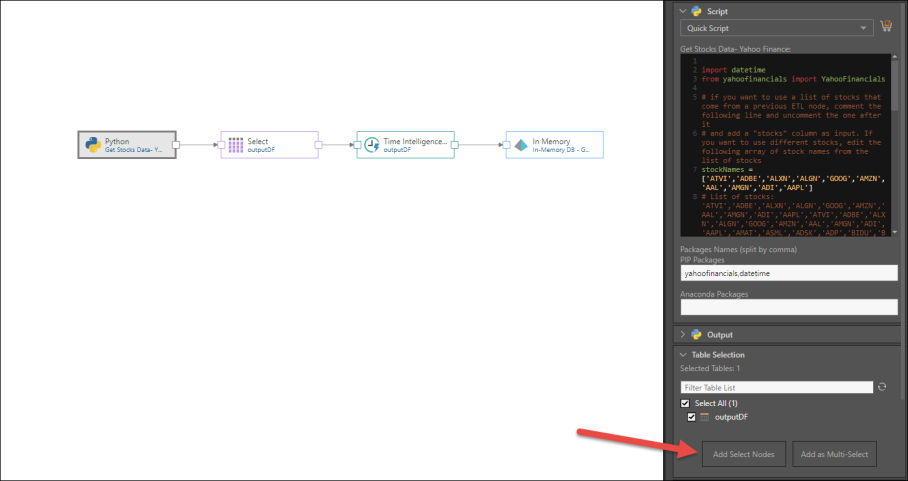
Task: Refresh the table list
Action: [x=882, y=387]
